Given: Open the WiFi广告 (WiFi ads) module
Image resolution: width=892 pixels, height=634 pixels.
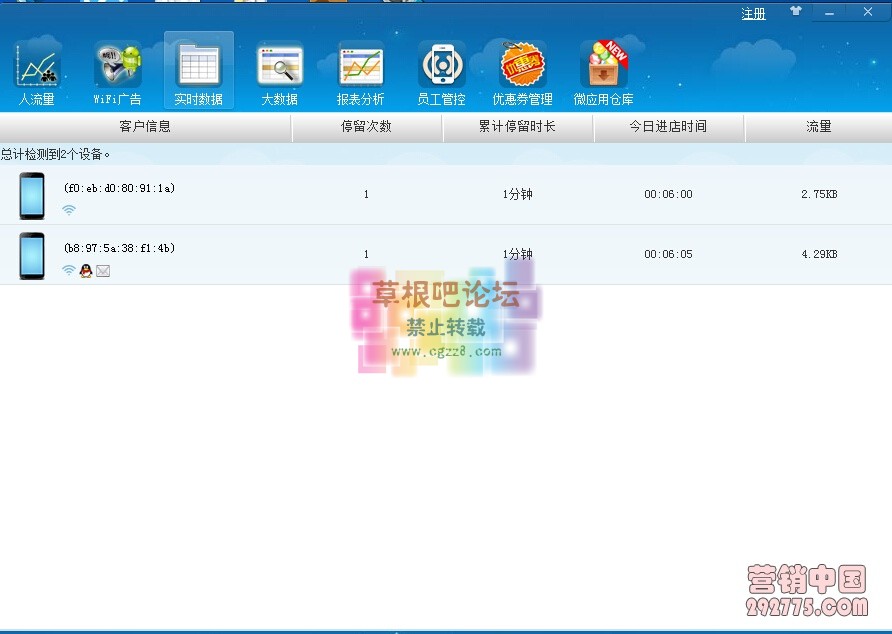Looking at the screenshot, I should pos(117,70).
